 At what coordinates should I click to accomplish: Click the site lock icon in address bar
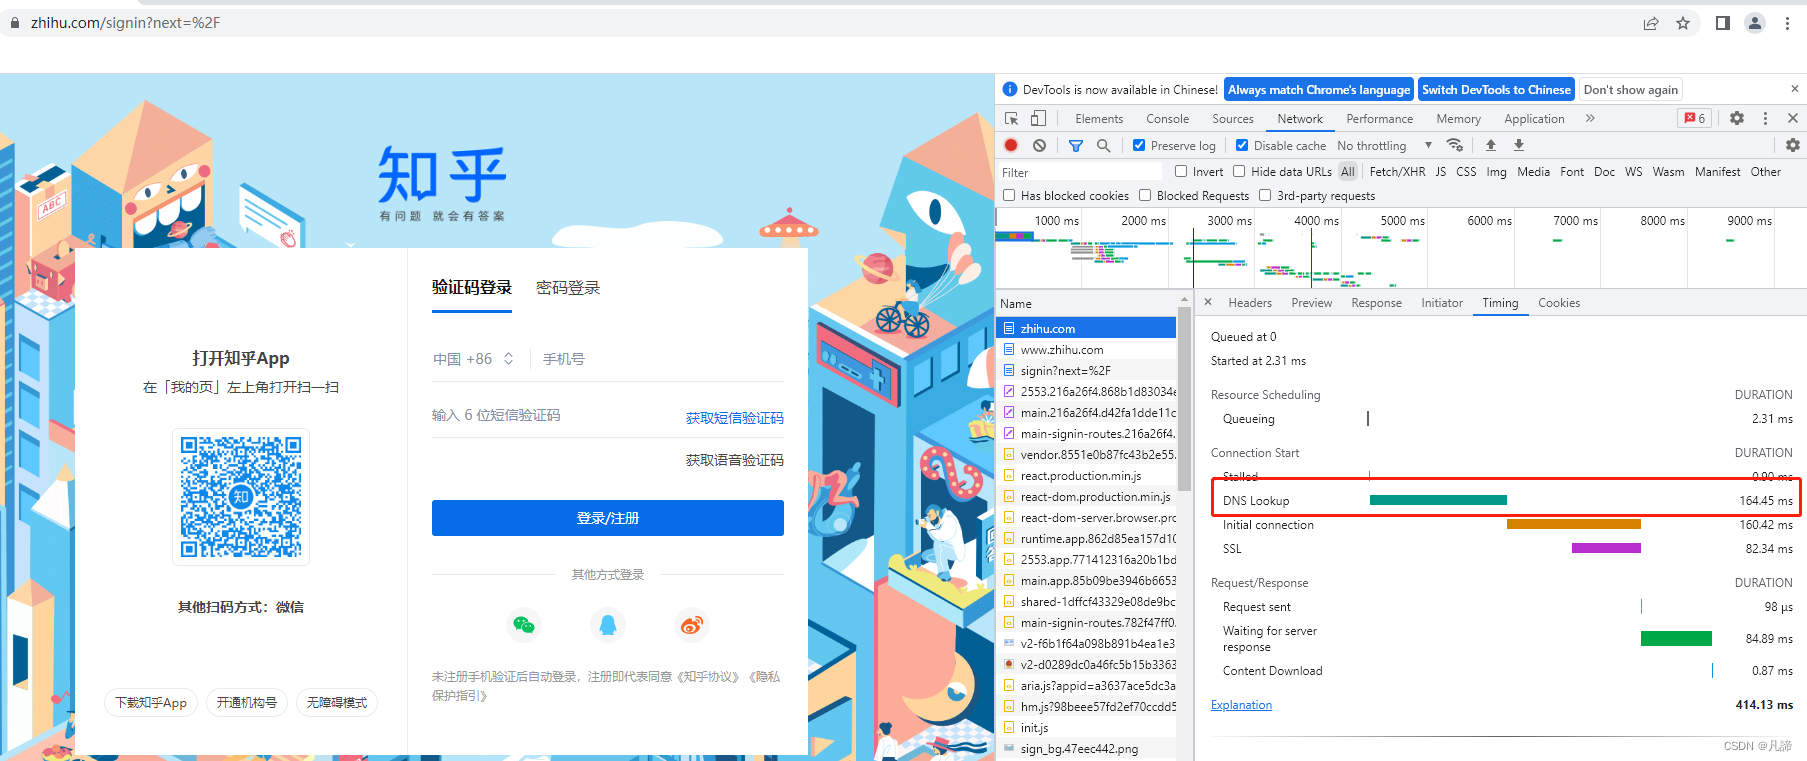[15, 23]
